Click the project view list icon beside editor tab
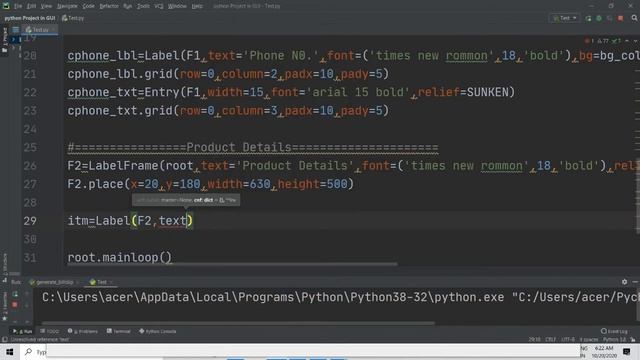The width and height of the screenshot is (640, 360). (x=16, y=30)
